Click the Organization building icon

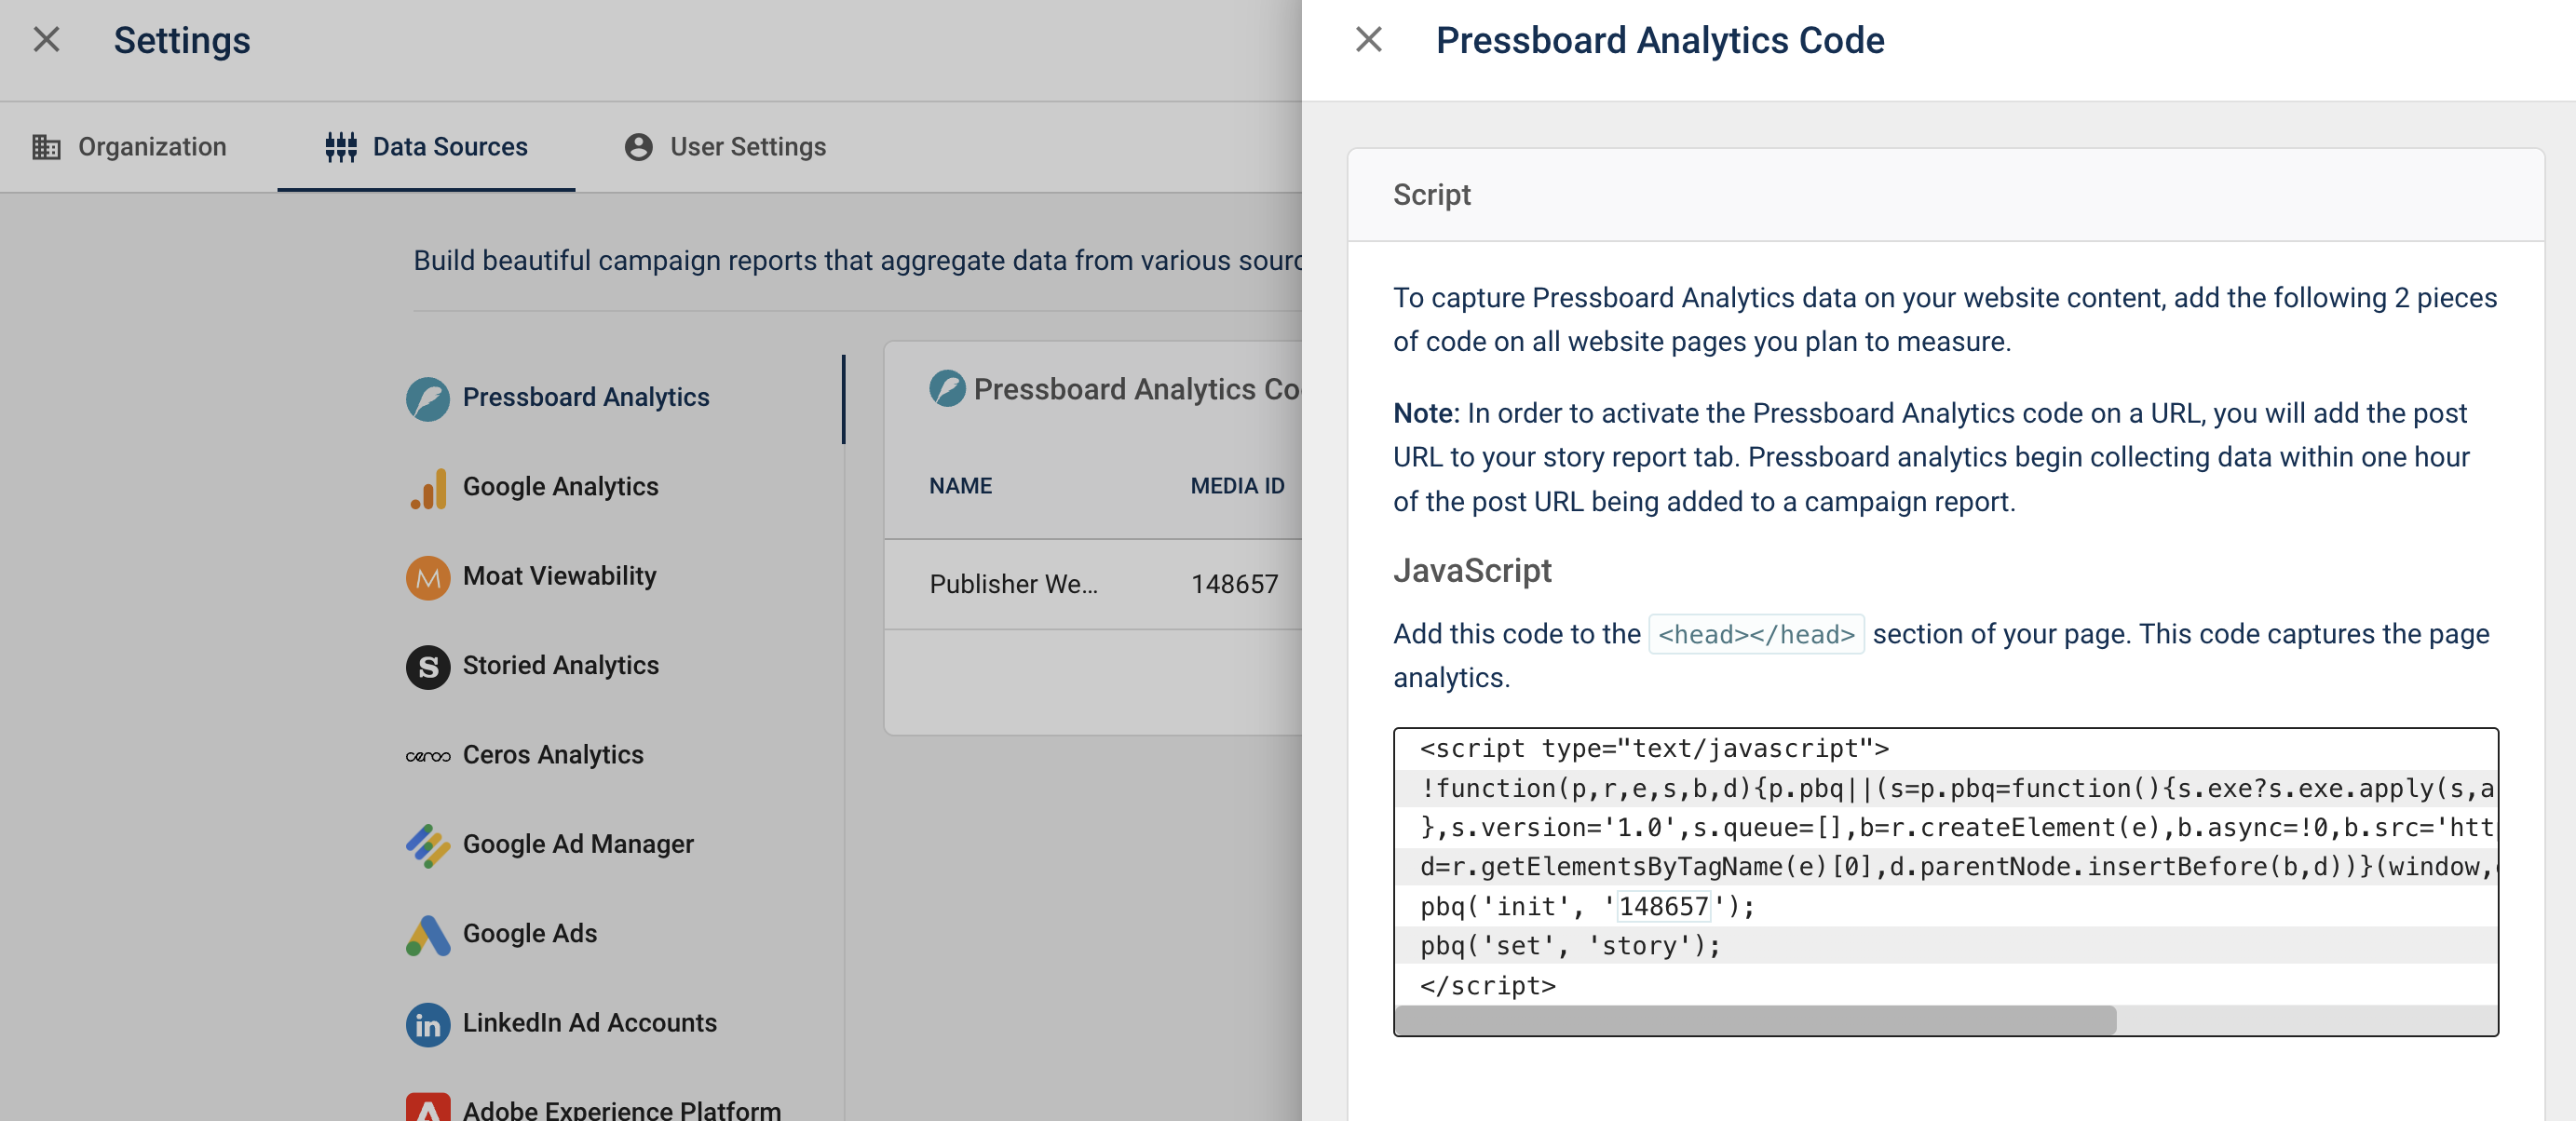46,147
